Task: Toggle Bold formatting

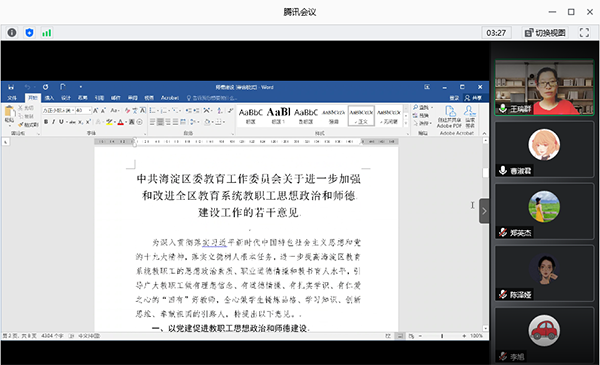Action: 46,122
